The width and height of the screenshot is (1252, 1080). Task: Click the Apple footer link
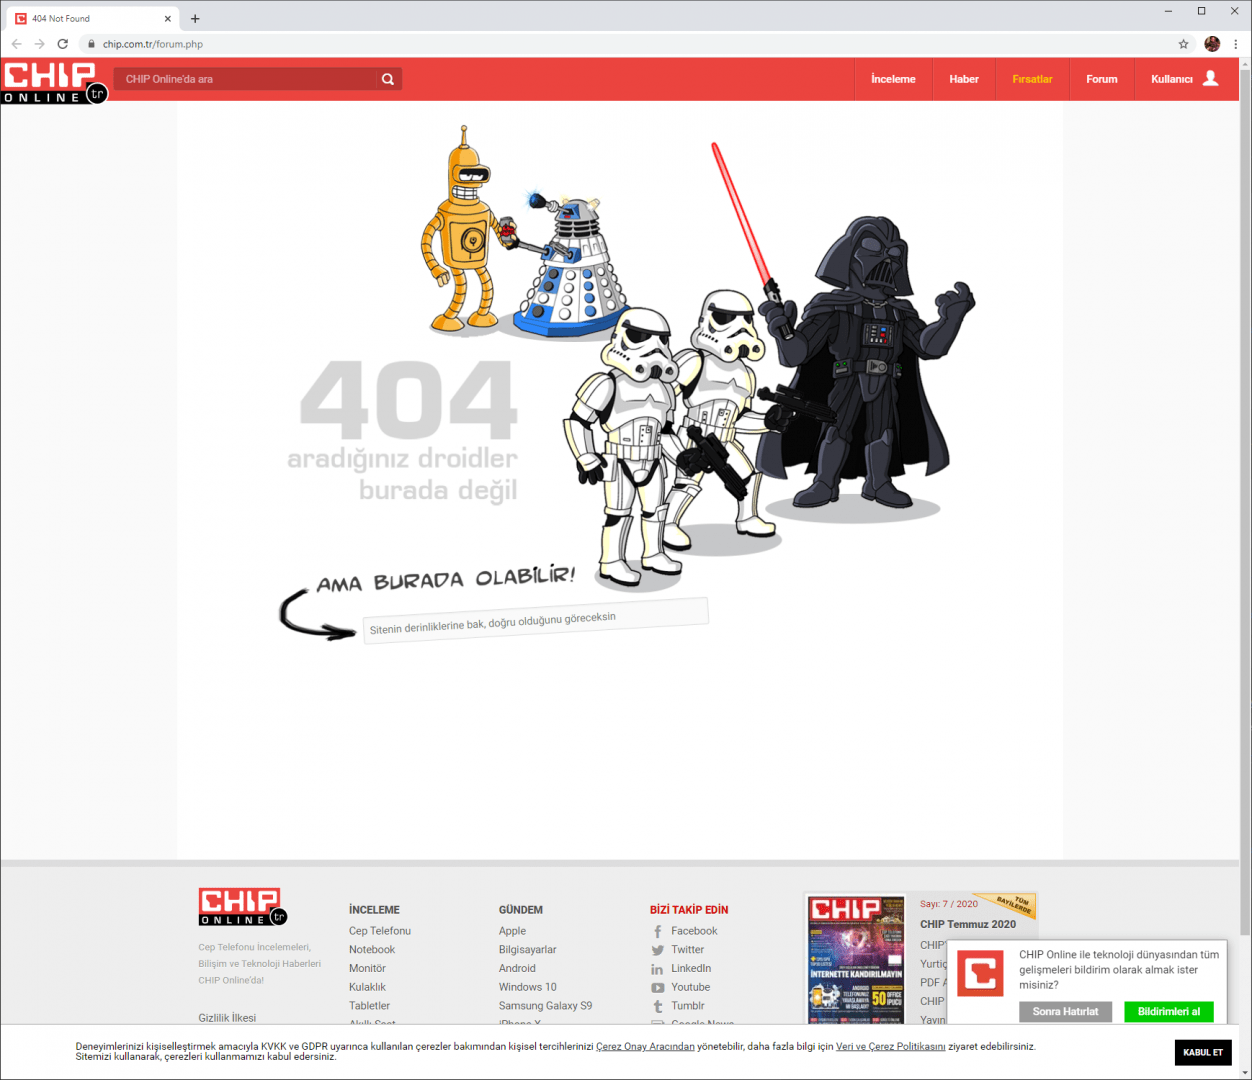(512, 931)
